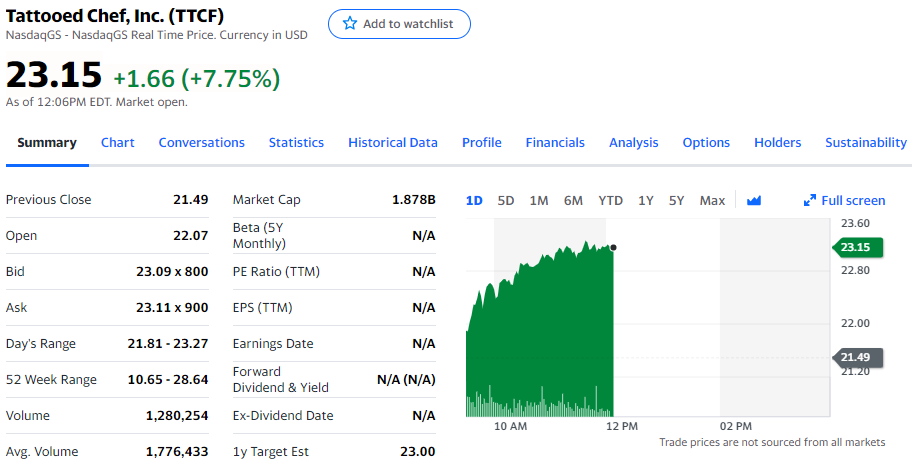
Task: Show the 5Y chart range
Action: [x=676, y=201]
